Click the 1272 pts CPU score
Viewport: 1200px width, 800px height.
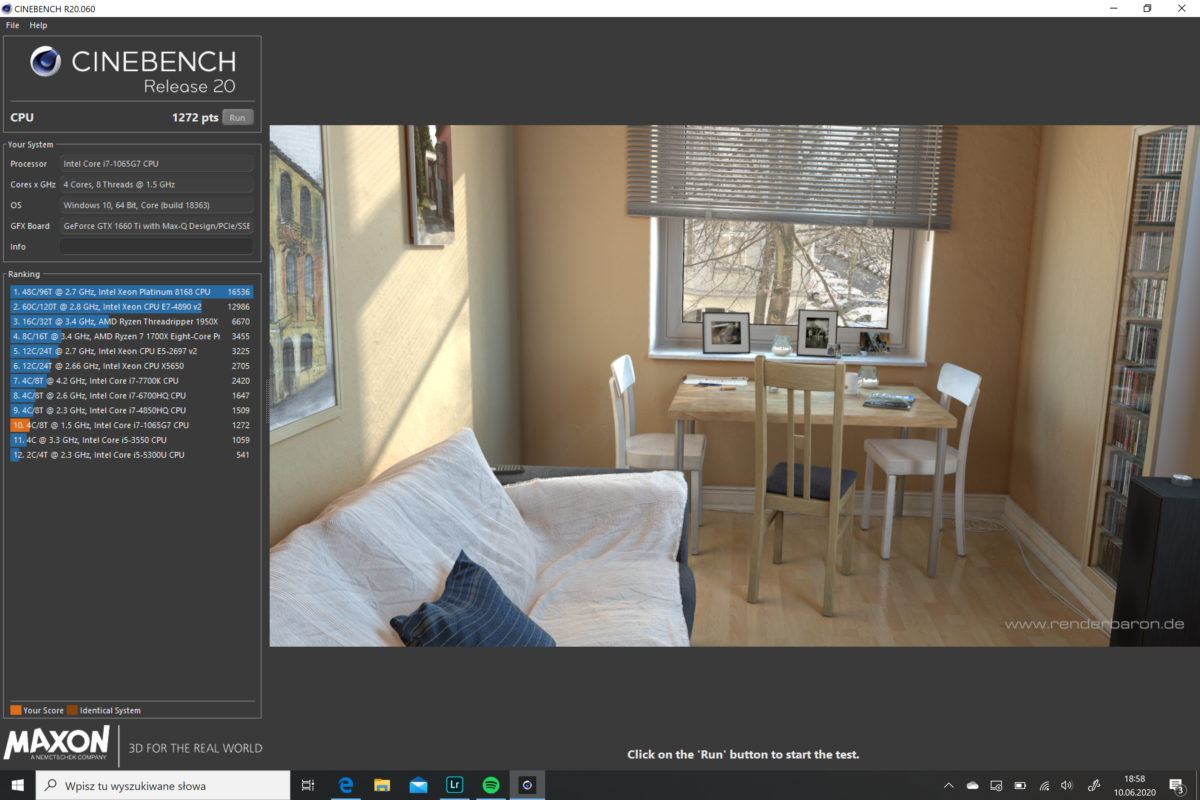[x=195, y=118]
